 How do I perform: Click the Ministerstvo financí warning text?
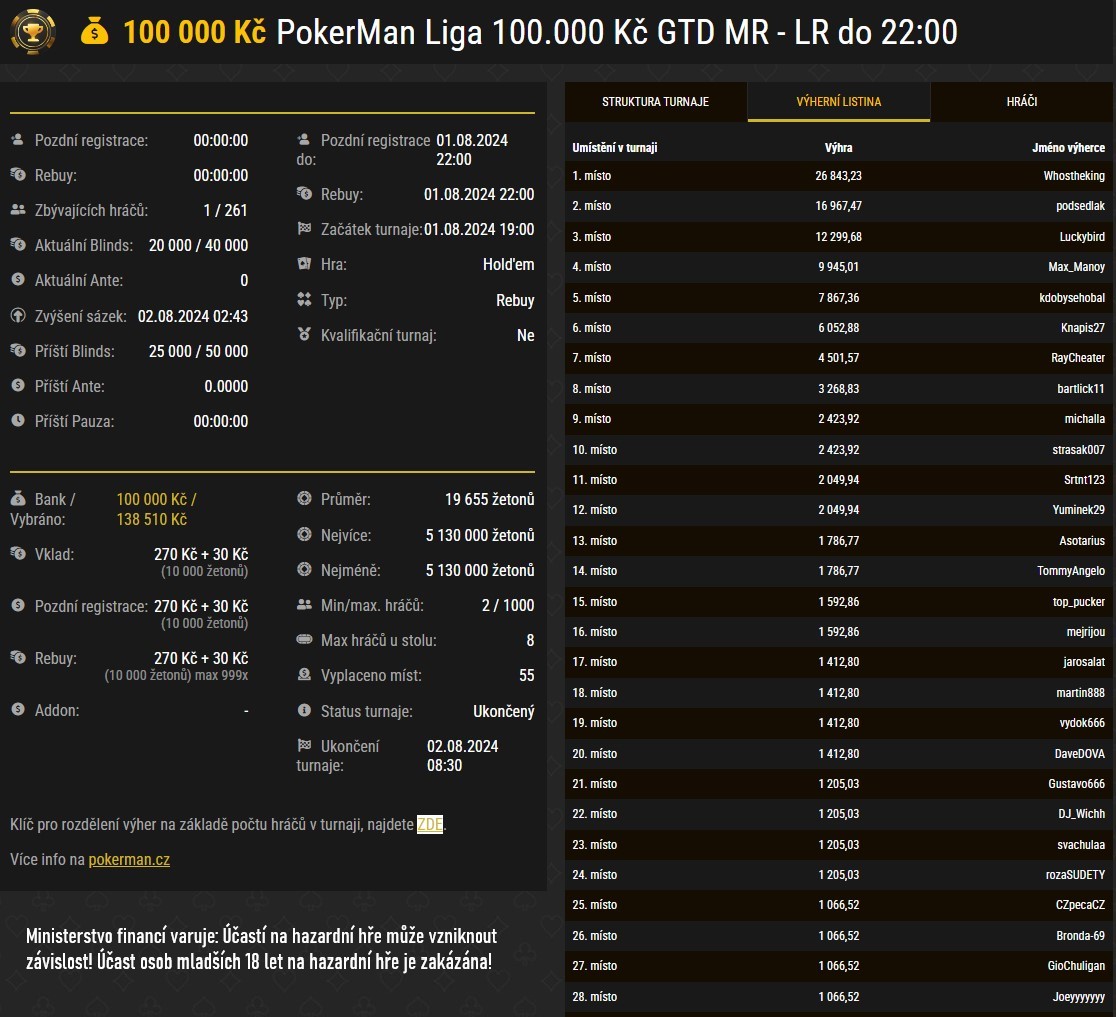click(x=261, y=949)
